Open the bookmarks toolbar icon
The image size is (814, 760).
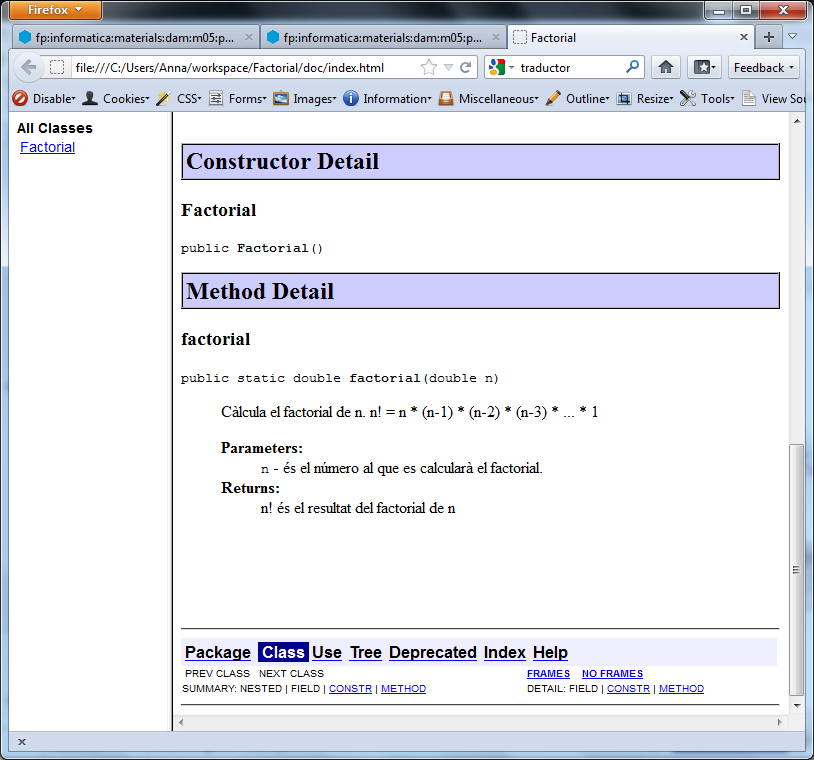click(704, 67)
